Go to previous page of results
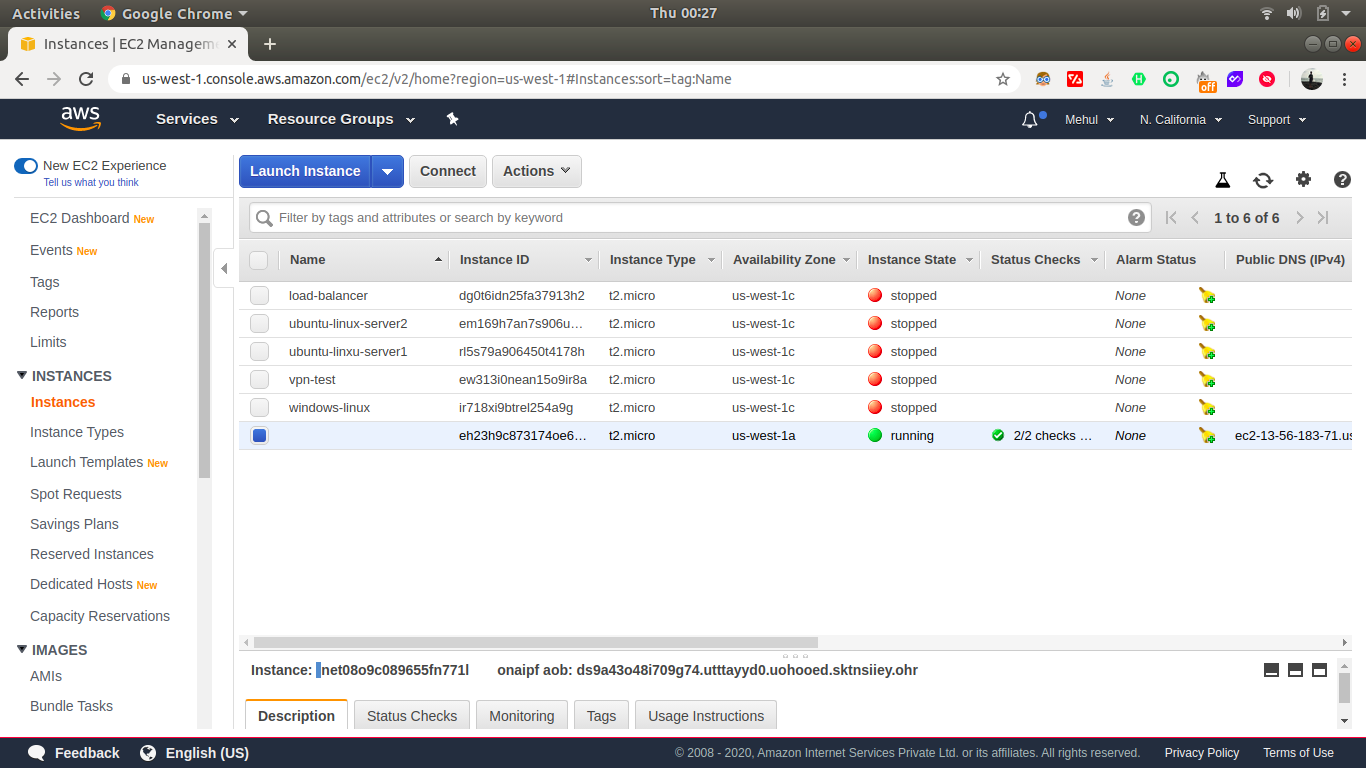Screen dimensions: 1366x768 [x=1195, y=217]
